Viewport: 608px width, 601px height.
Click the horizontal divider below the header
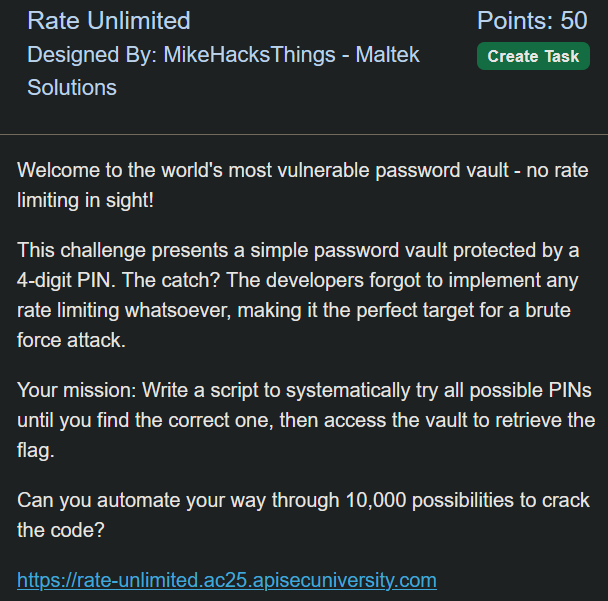pos(304,135)
